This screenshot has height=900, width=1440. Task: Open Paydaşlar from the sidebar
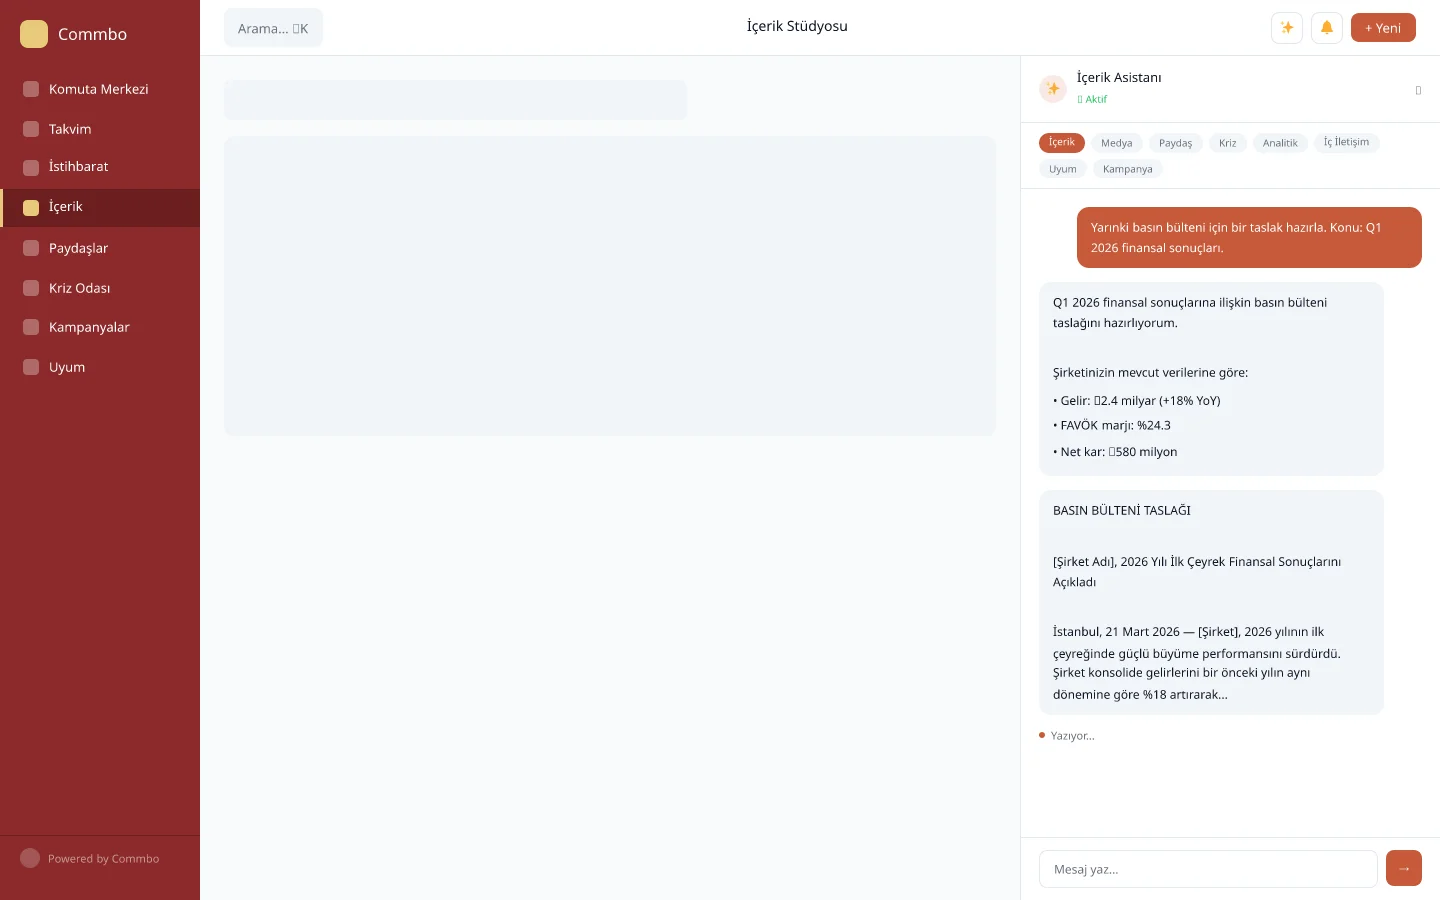click(x=78, y=248)
